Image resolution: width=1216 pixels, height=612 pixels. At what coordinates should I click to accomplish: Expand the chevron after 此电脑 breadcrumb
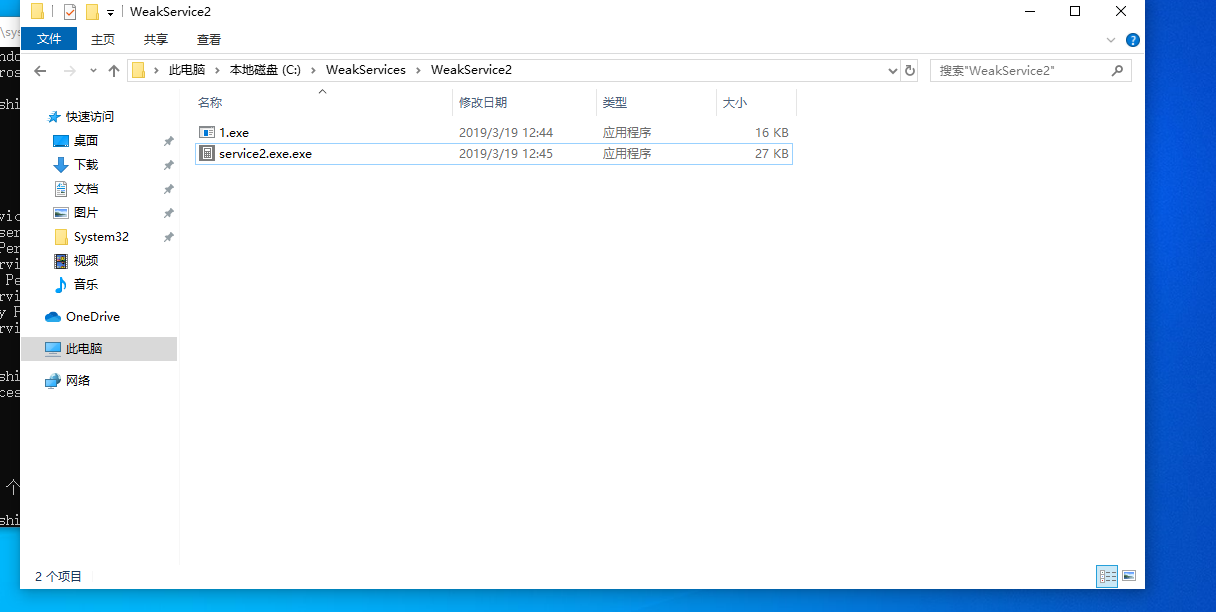click(x=218, y=70)
